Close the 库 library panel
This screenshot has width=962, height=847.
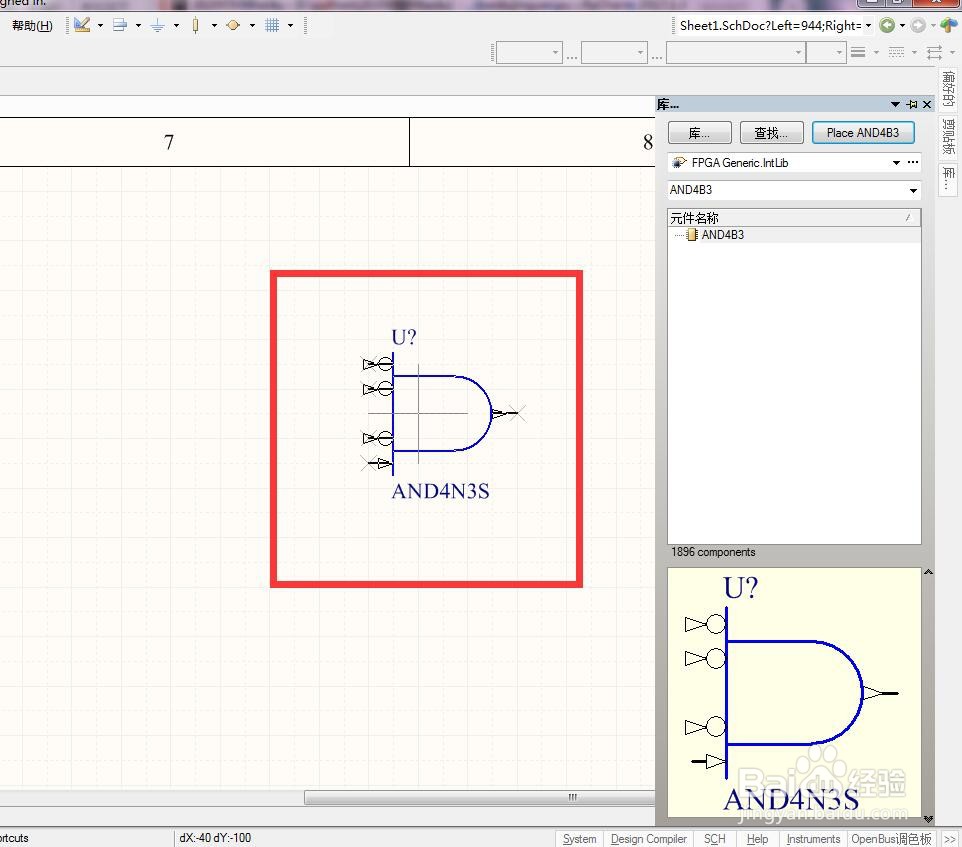pyautogui.click(x=927, y=105)
